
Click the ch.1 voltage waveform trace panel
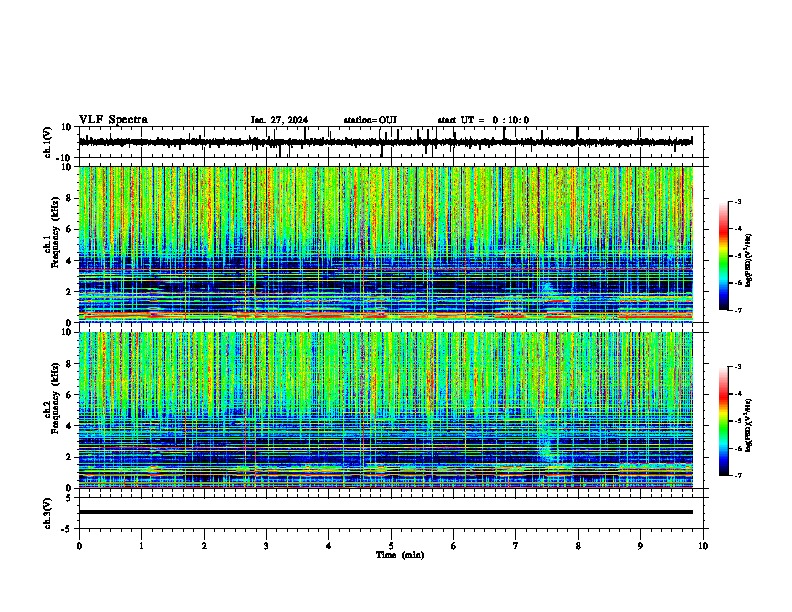(391, 142)
